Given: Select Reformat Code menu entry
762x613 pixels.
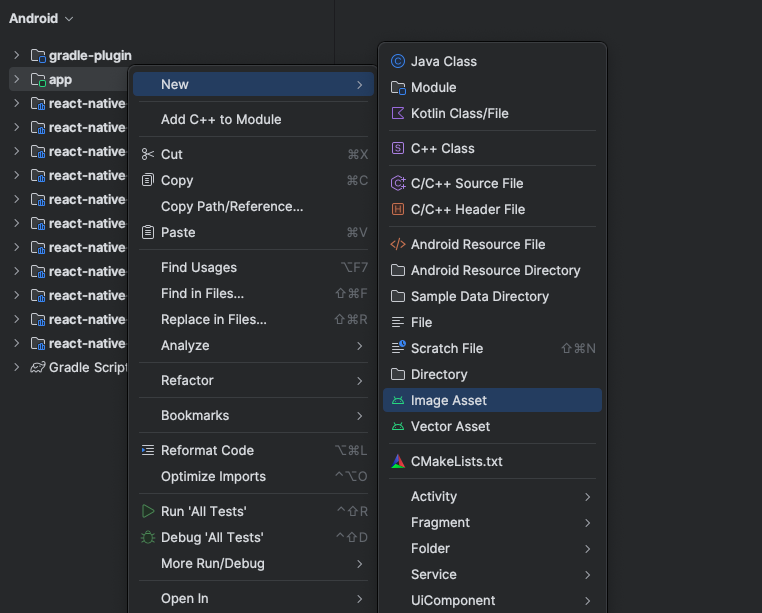Looking at the screenshot, I should point(207,450).
